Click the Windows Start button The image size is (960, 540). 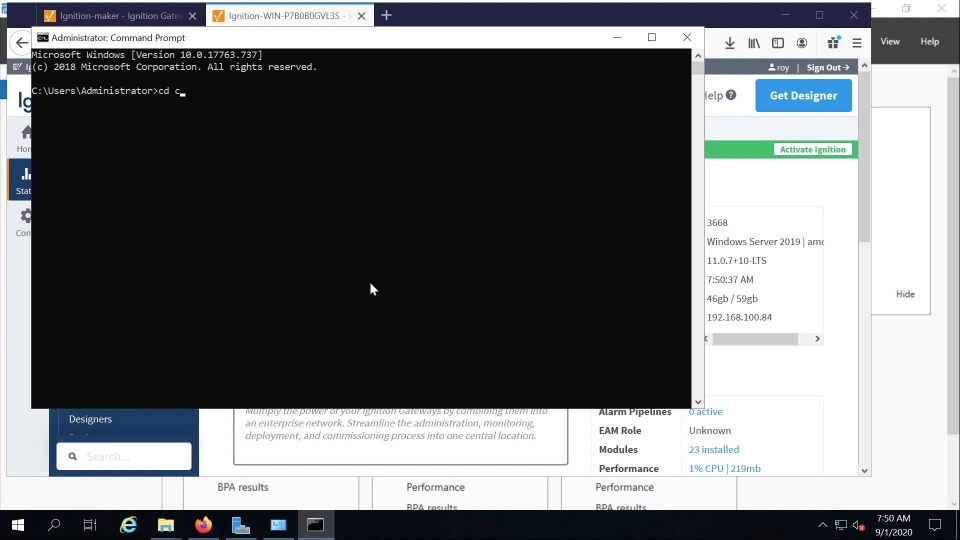coord(18,525)
